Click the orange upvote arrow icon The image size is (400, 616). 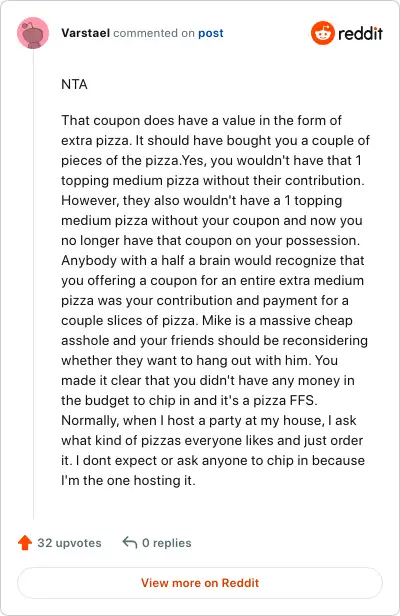(25, 543)
